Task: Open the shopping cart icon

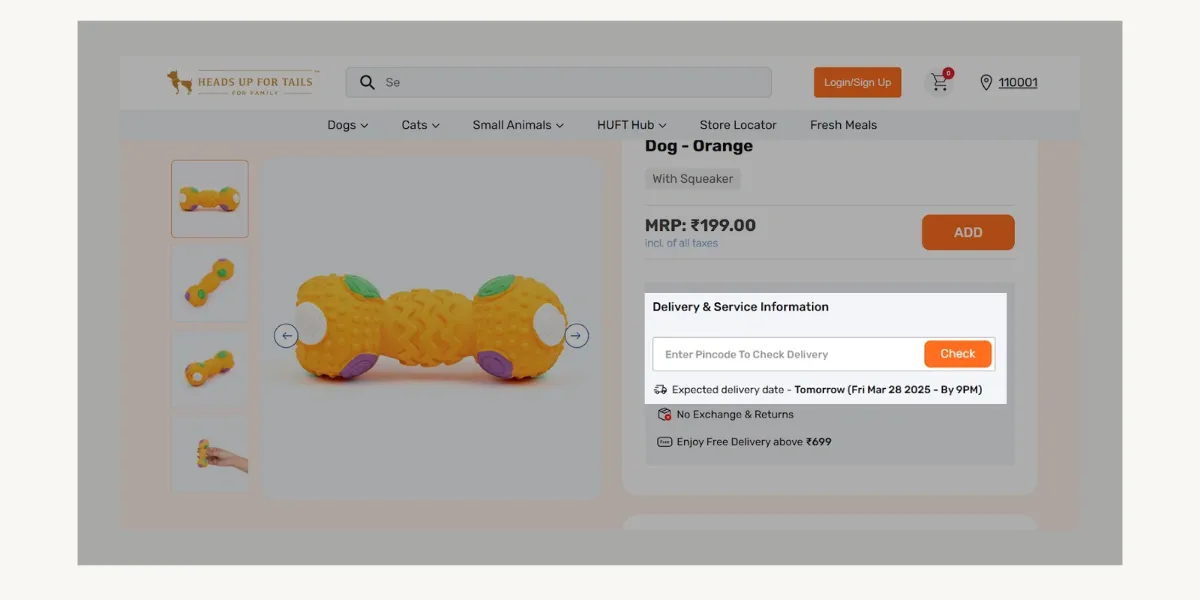Action: (x=938, y=81)
